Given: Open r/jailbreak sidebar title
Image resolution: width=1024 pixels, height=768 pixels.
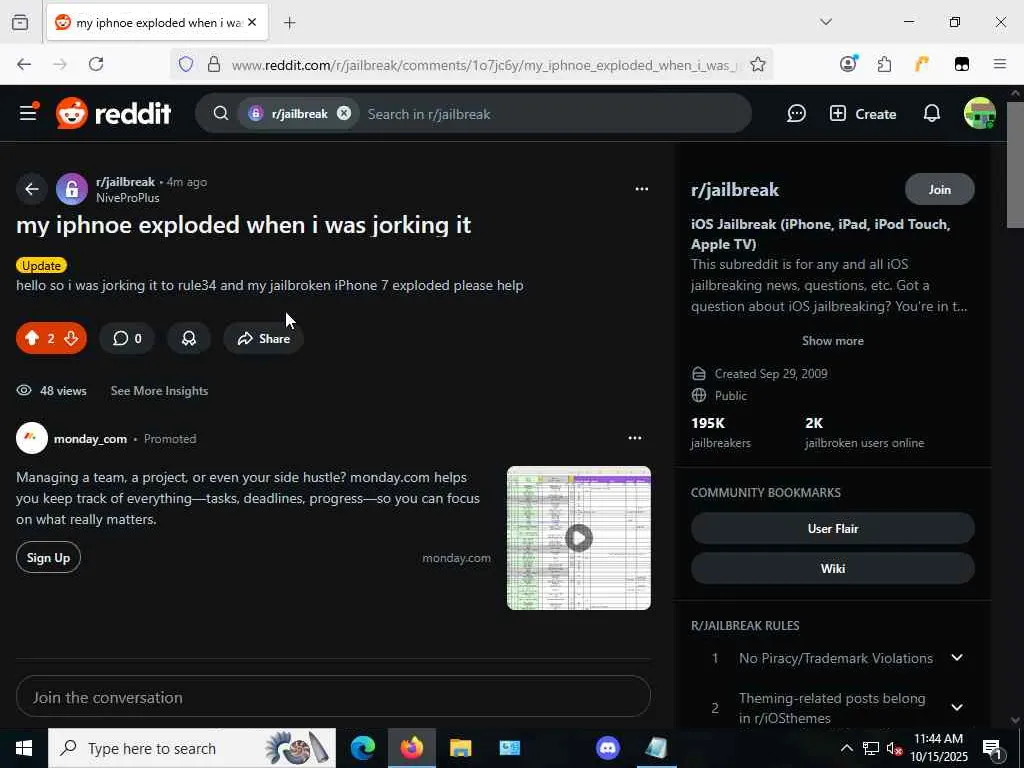Looking at the screenshot, I should [x=735, y=189].
